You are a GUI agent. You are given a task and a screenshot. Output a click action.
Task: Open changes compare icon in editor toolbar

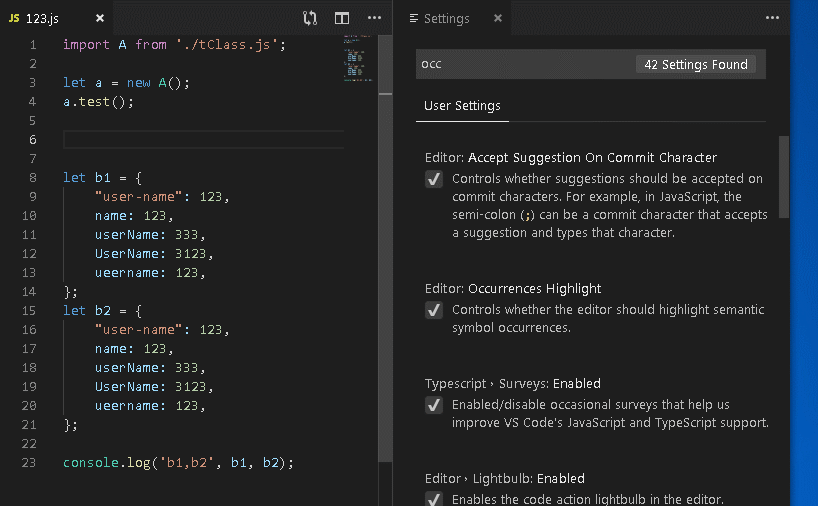310,18
